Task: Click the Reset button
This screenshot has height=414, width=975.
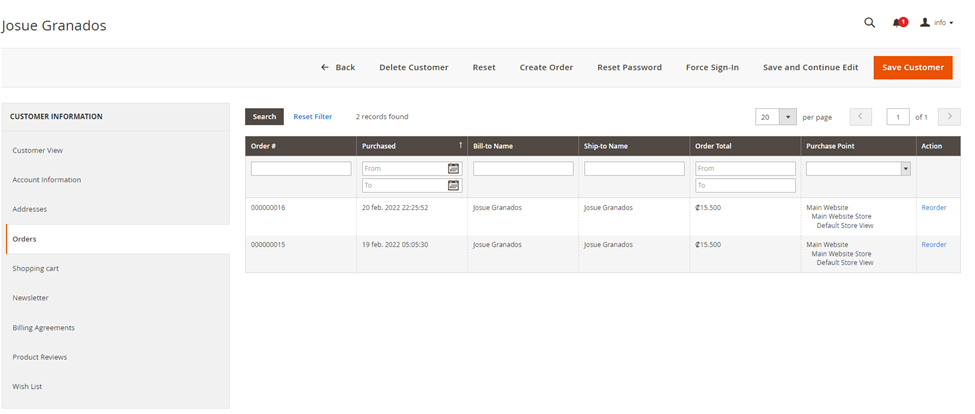Action: click(484, 67)
